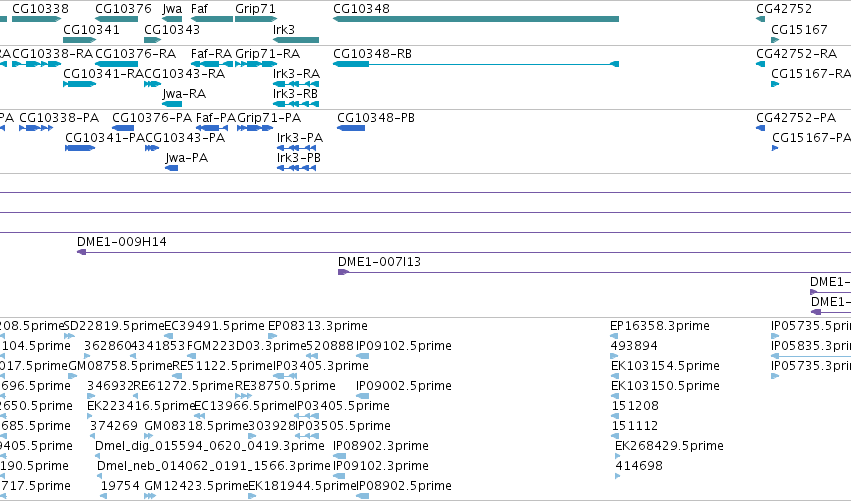Open EST EK103154.5prime

point(665,366)
